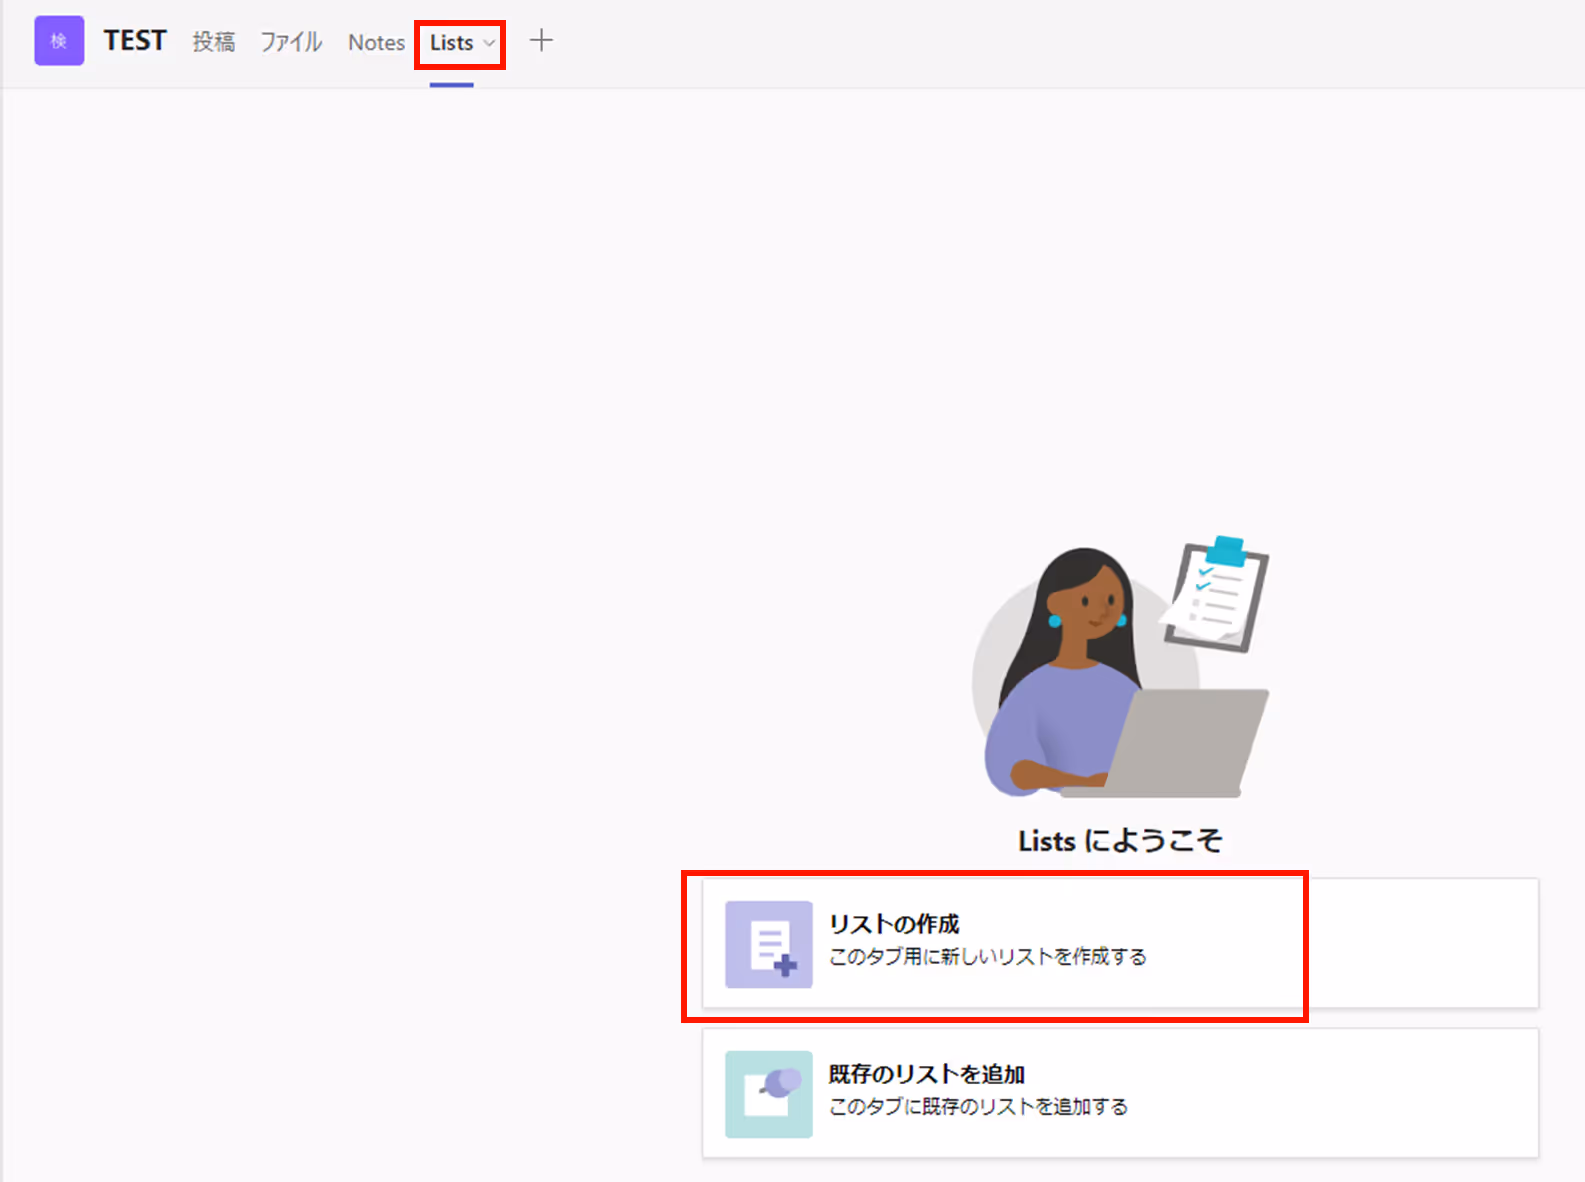Open the 投稿 tab
This screenshot has height=1182, width=1585.
tap(214, 42)
